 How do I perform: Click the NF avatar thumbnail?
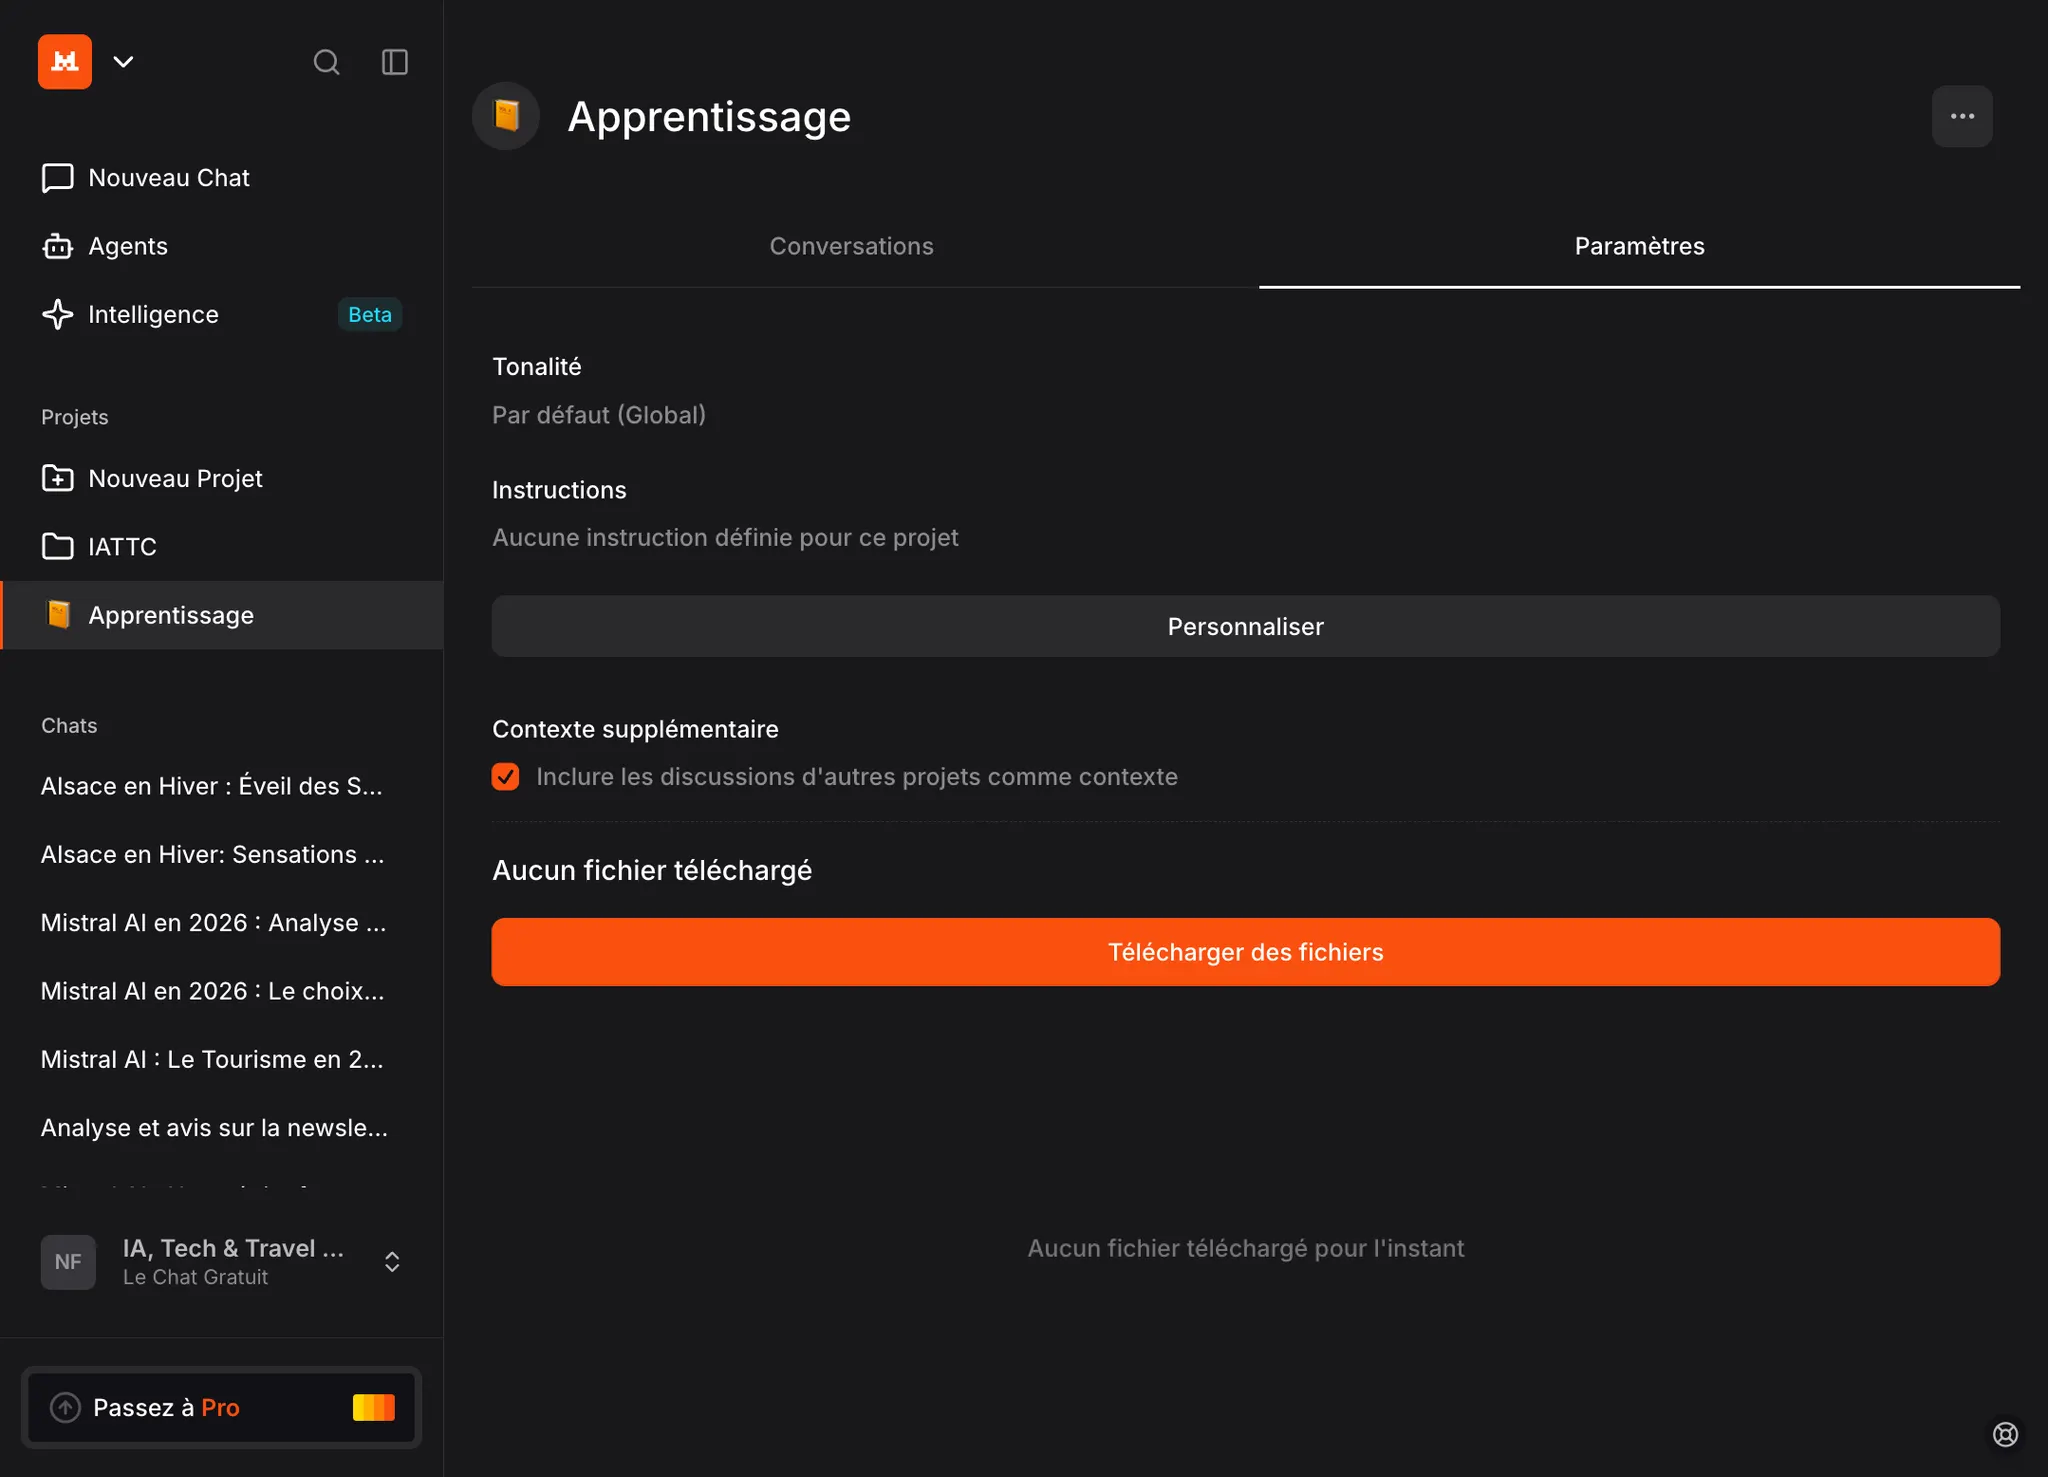[68, 1261]
